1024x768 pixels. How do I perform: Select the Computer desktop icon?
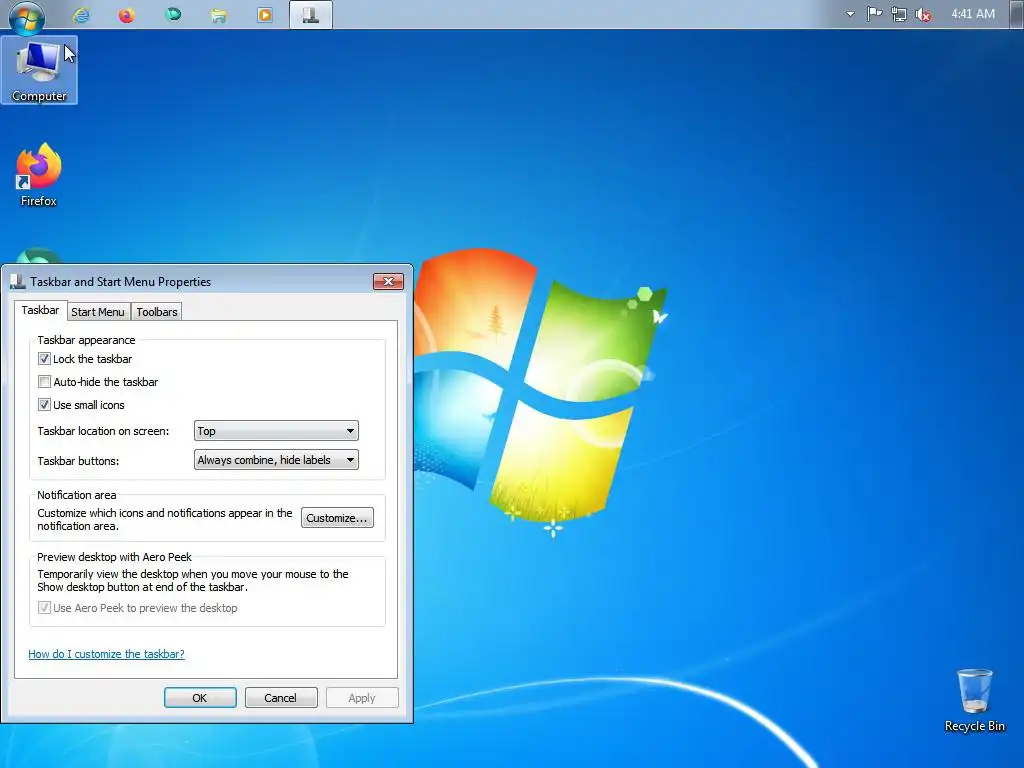pos(40,71)
